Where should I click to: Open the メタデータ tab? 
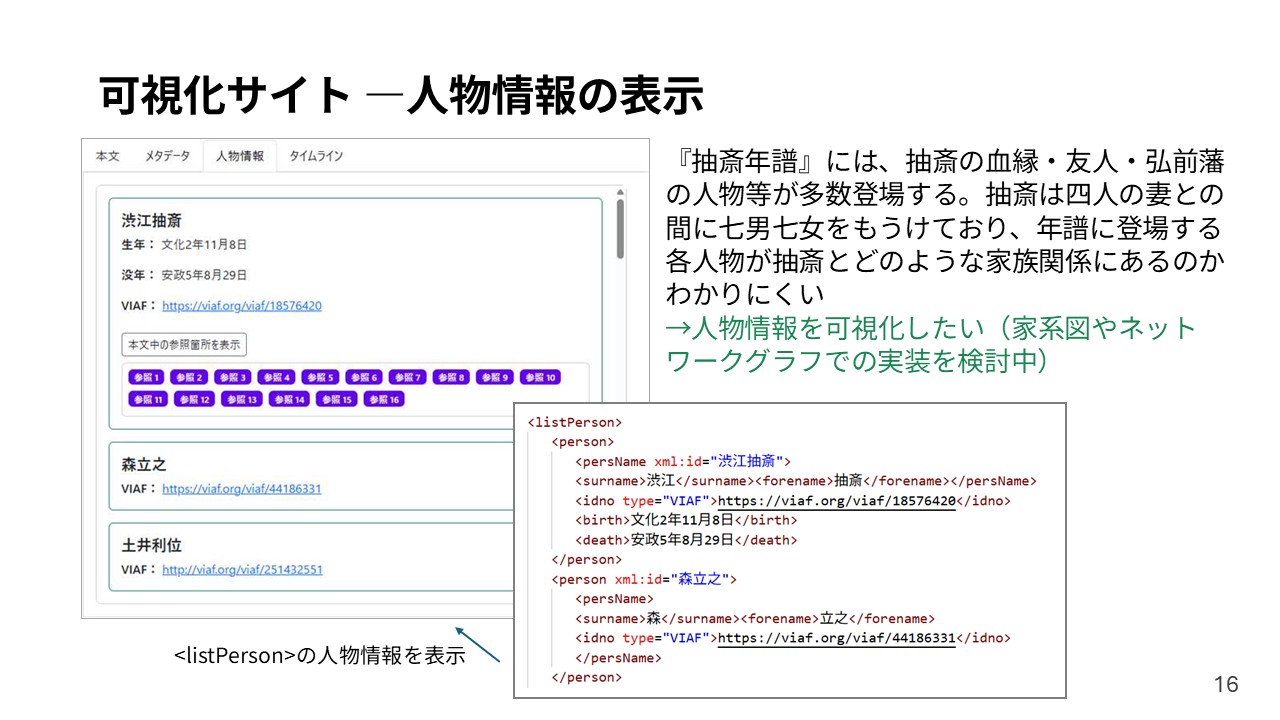pos(167,156)
